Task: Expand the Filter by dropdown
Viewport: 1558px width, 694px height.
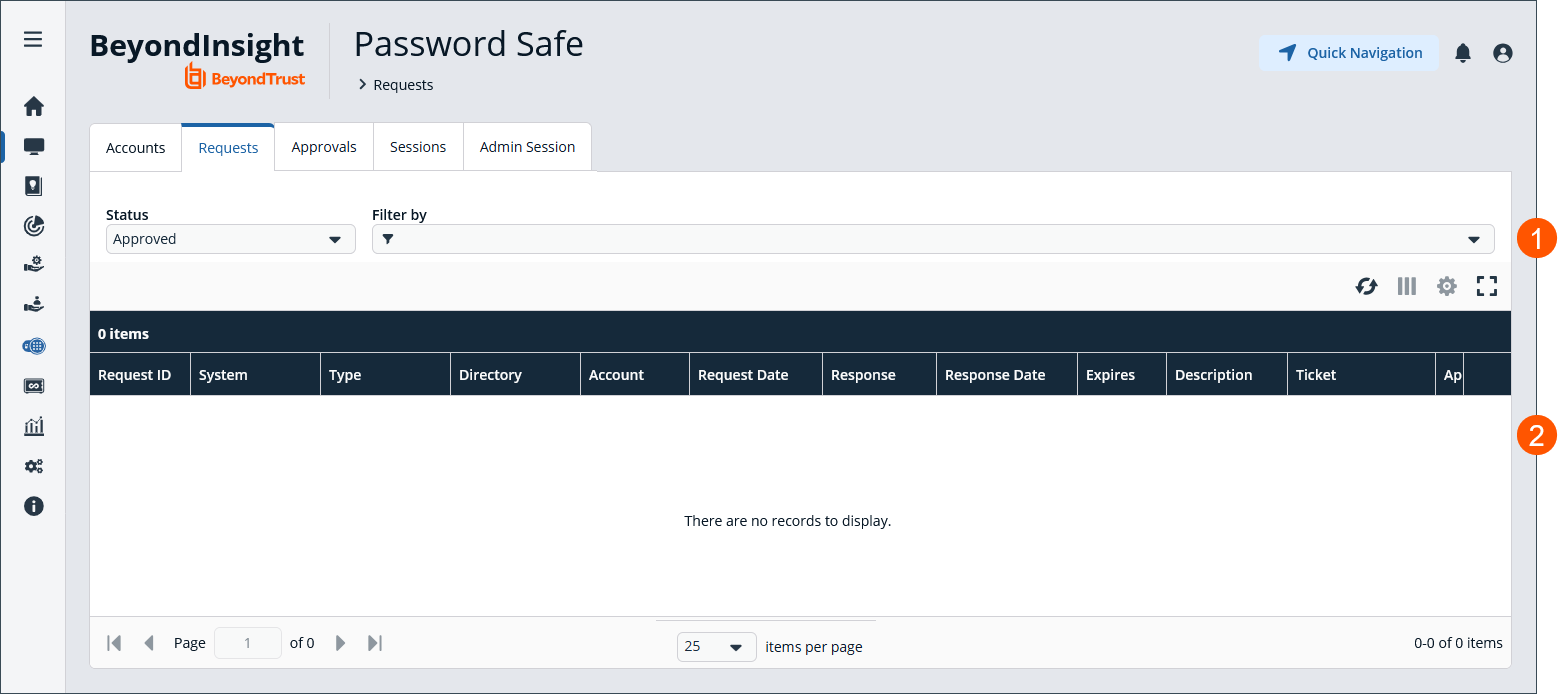Action: click(1474, 239)
